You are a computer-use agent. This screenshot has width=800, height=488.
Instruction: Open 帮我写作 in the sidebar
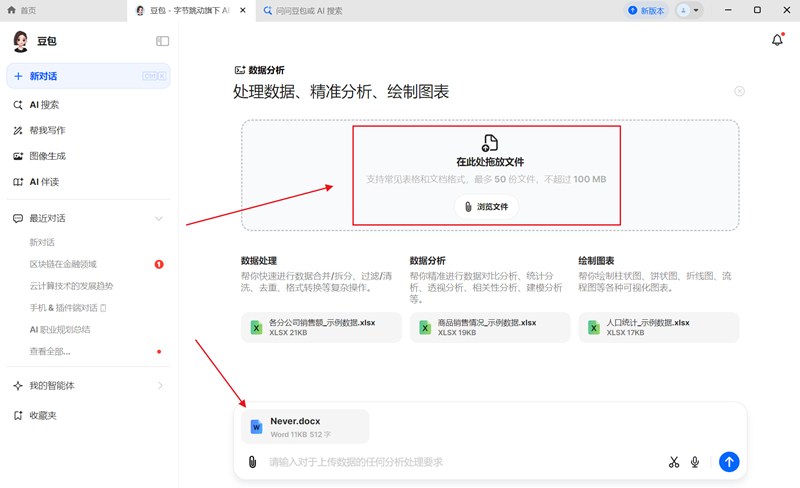click(88, 130)
